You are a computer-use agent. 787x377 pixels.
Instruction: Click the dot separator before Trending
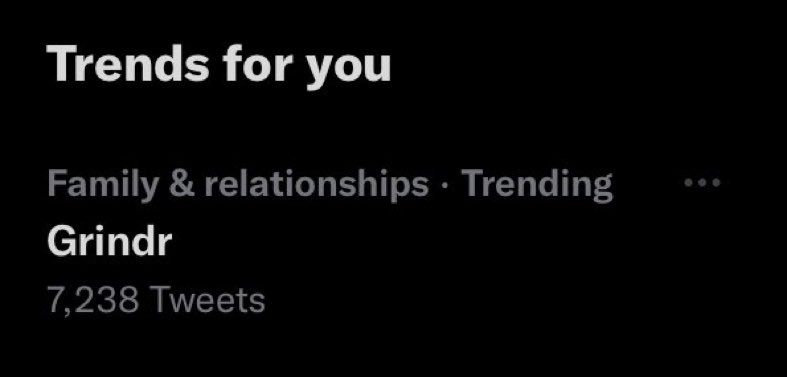coord(445,184)
